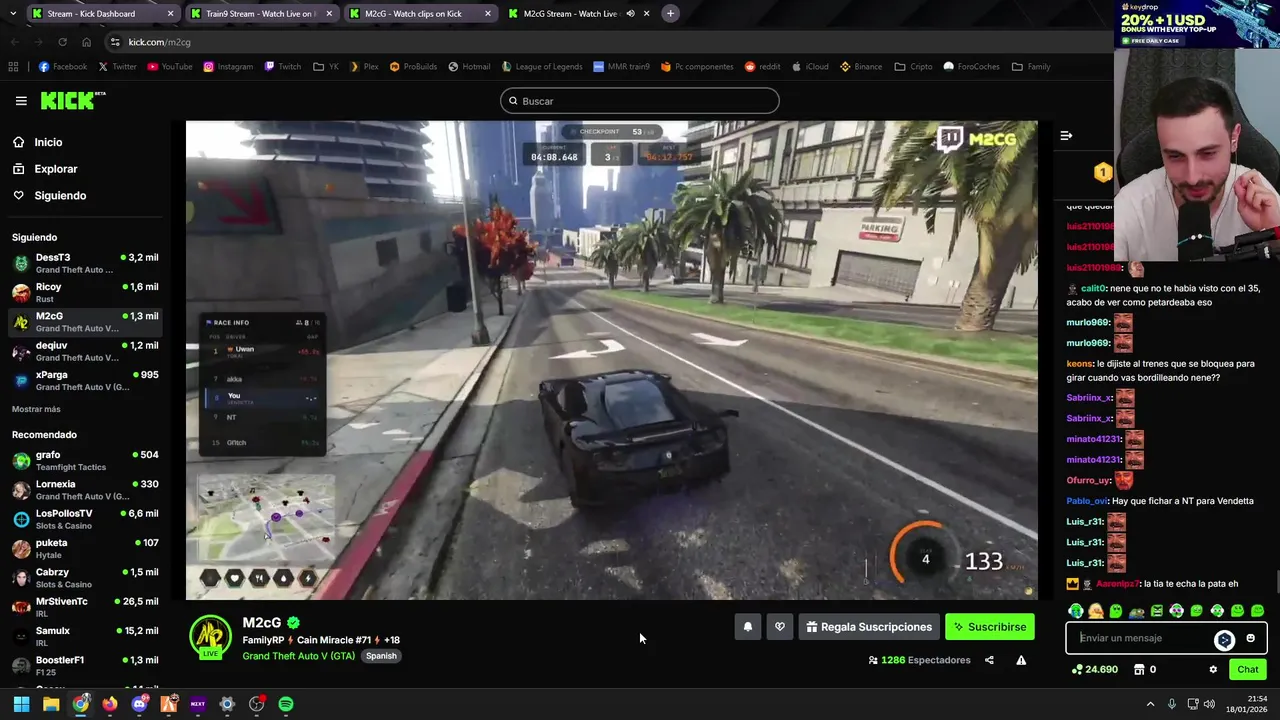Switch to M2cG clips on Kick tab
The width and height of the screenshot is (1280, 720).
point(418,14)
